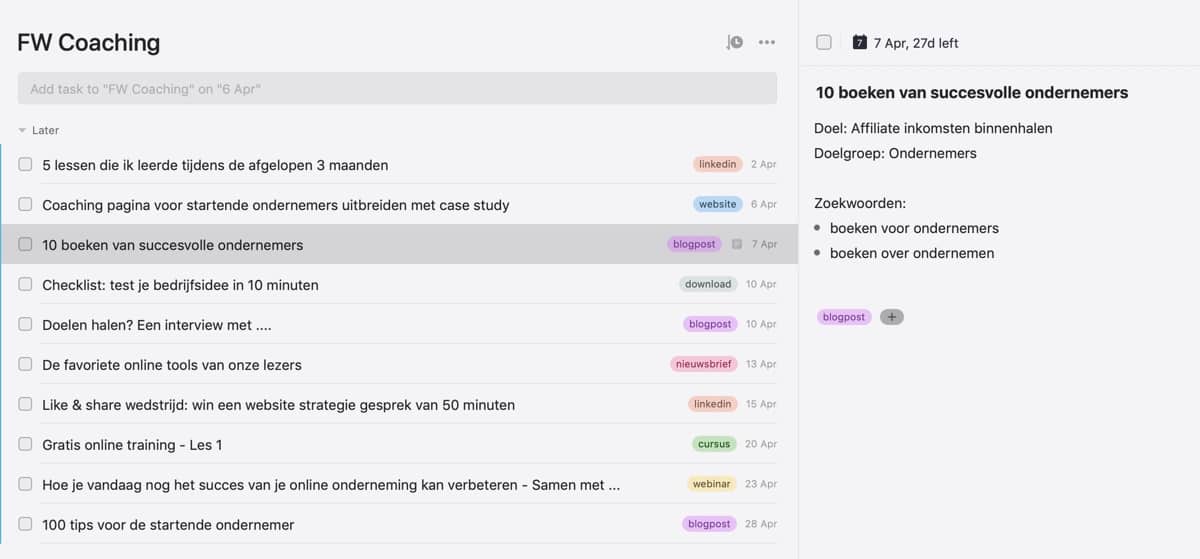The width and height of the screenshot is (1200, 559).
Task: Open the '10 Apr' date on Checklist task
Action: click(x=761, y=284)
